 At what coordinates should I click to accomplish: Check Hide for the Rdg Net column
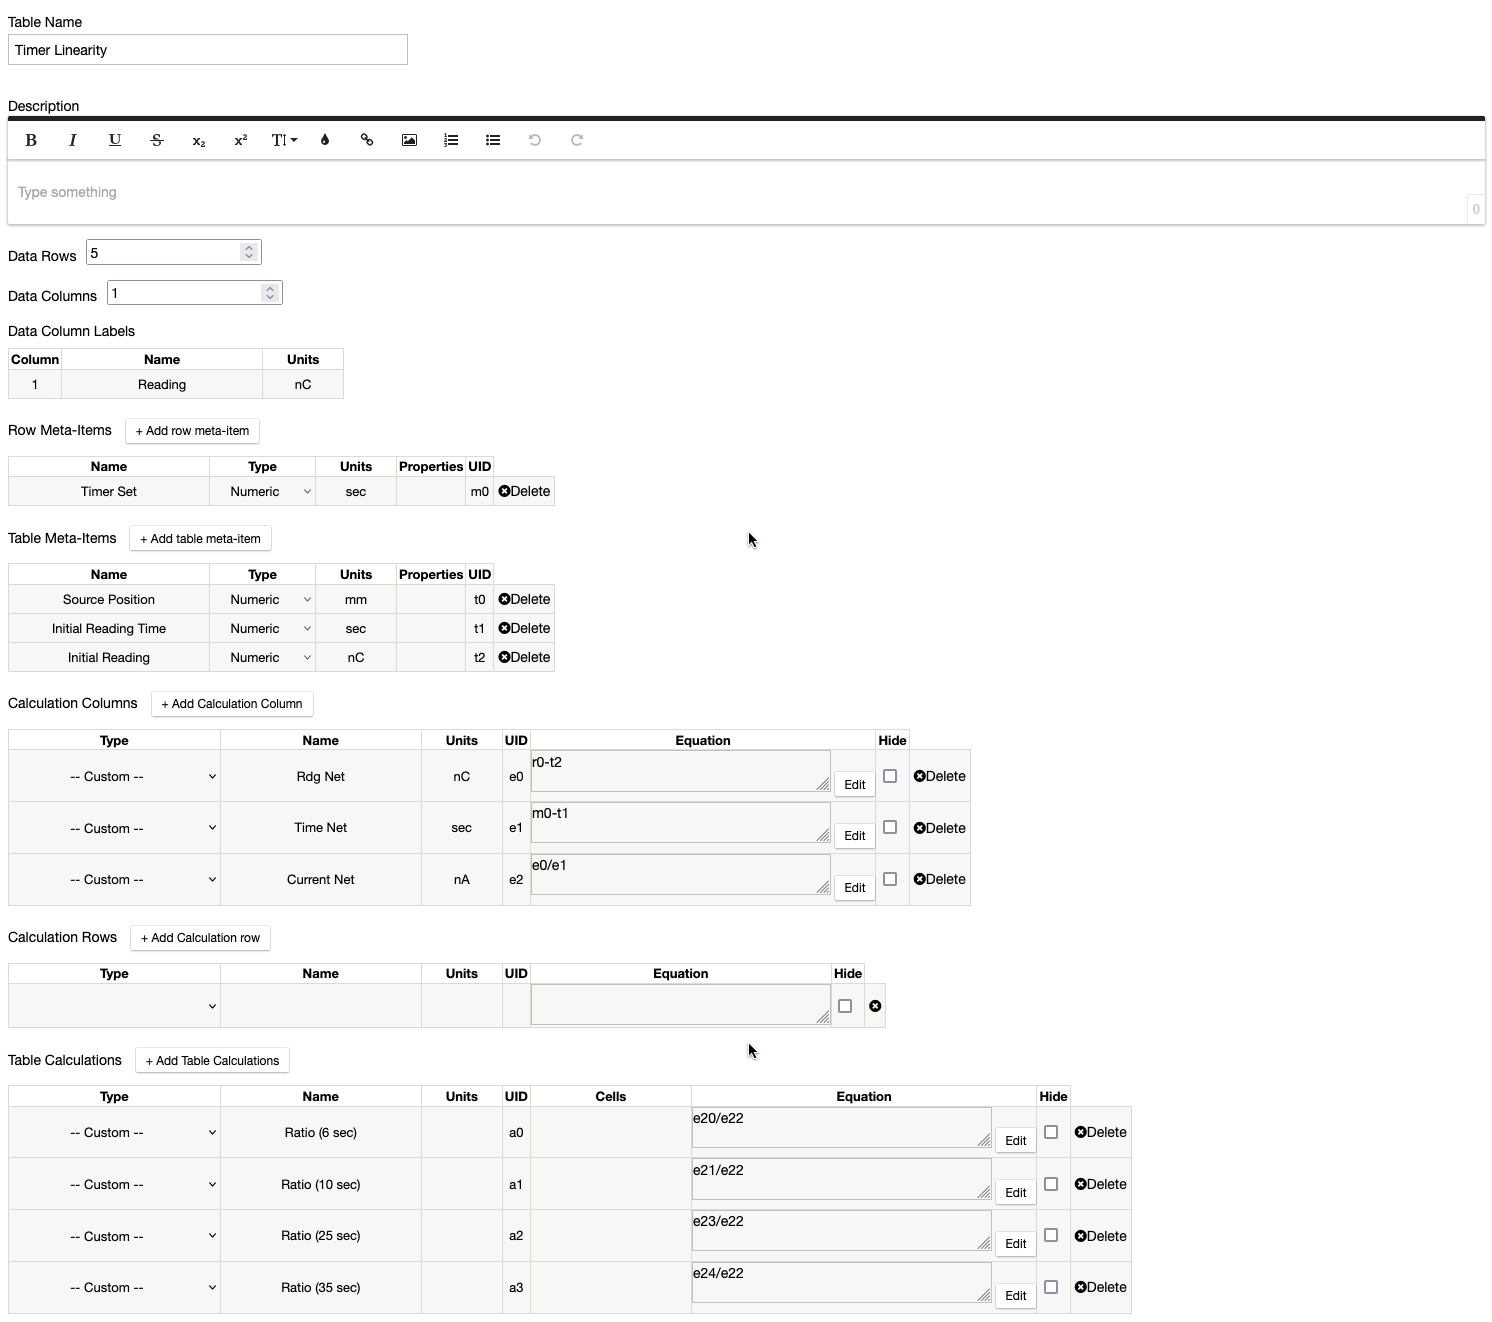[890, 776]
